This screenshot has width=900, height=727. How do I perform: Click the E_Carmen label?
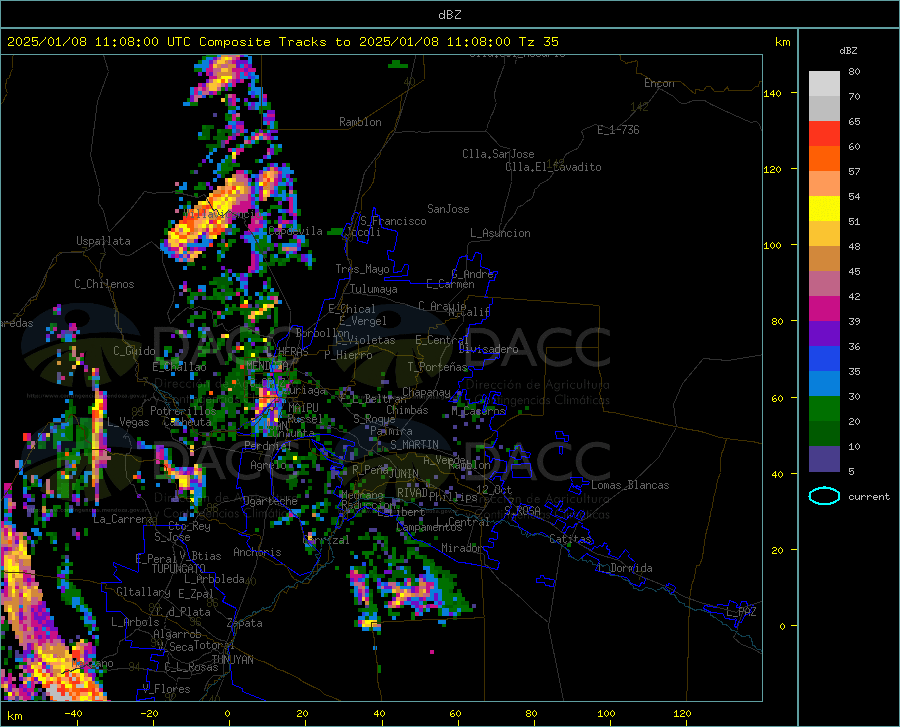pyautogui.click(x=450, y=284)
